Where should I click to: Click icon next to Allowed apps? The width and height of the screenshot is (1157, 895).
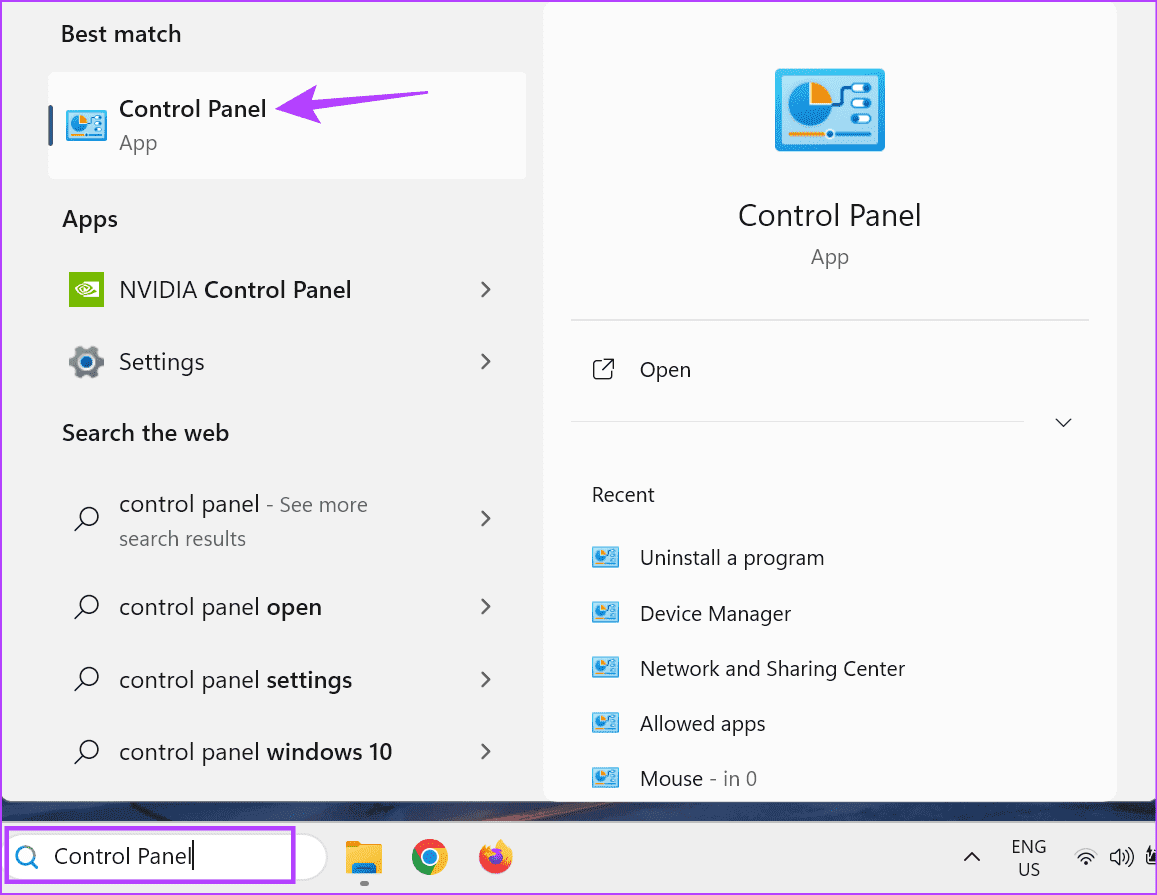click(x=605, y=723)
